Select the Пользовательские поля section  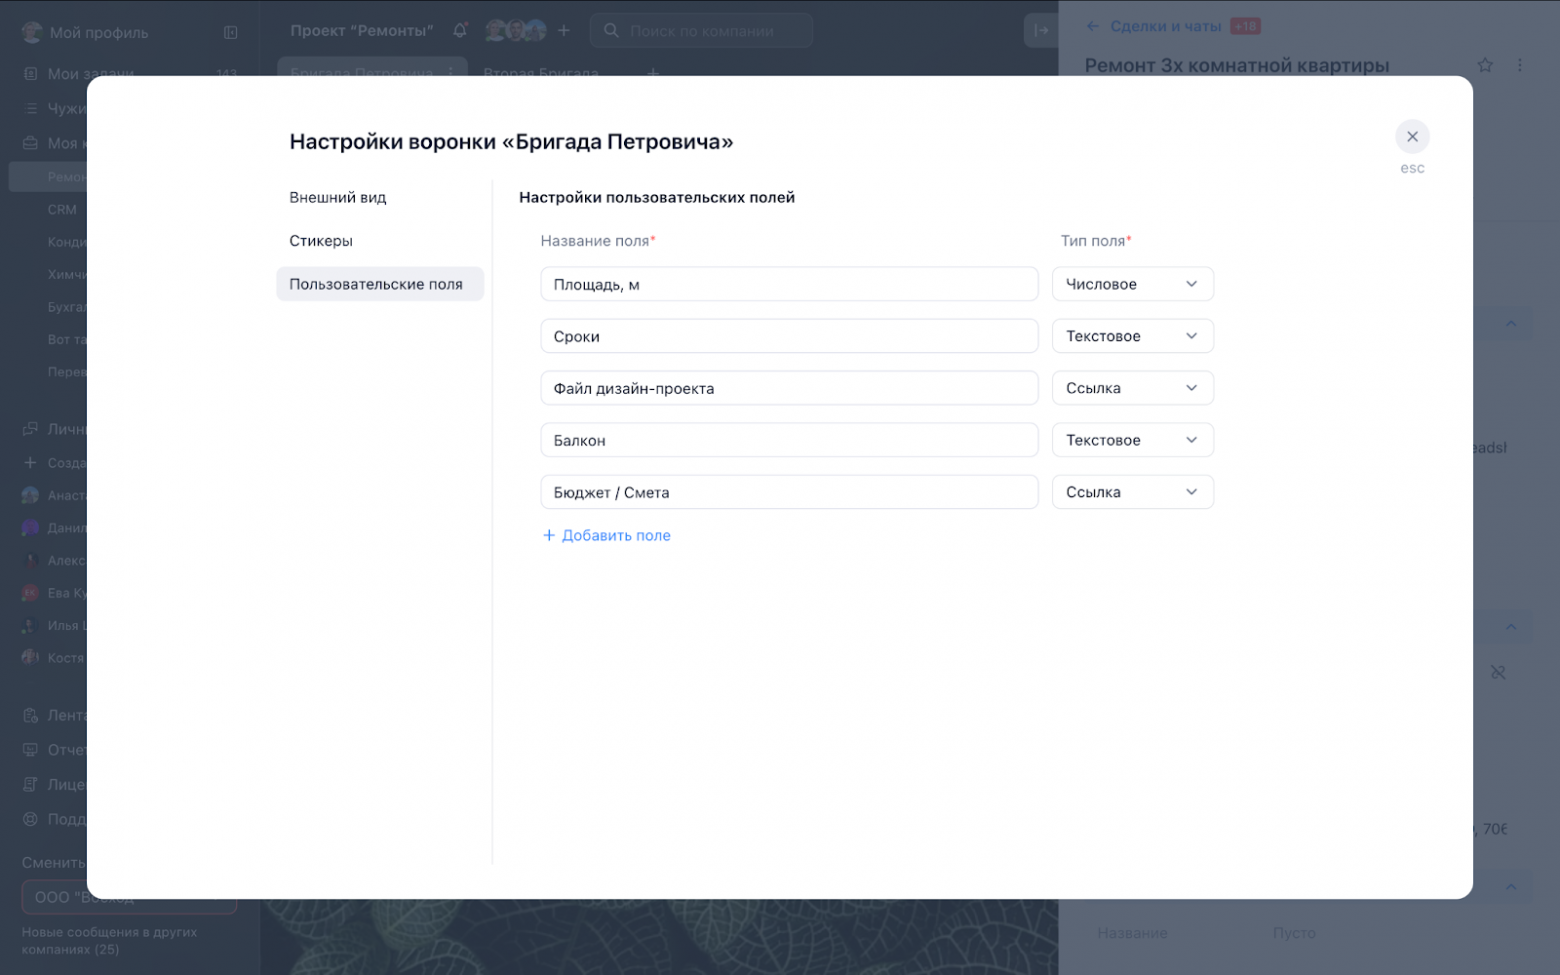point(376,284)
